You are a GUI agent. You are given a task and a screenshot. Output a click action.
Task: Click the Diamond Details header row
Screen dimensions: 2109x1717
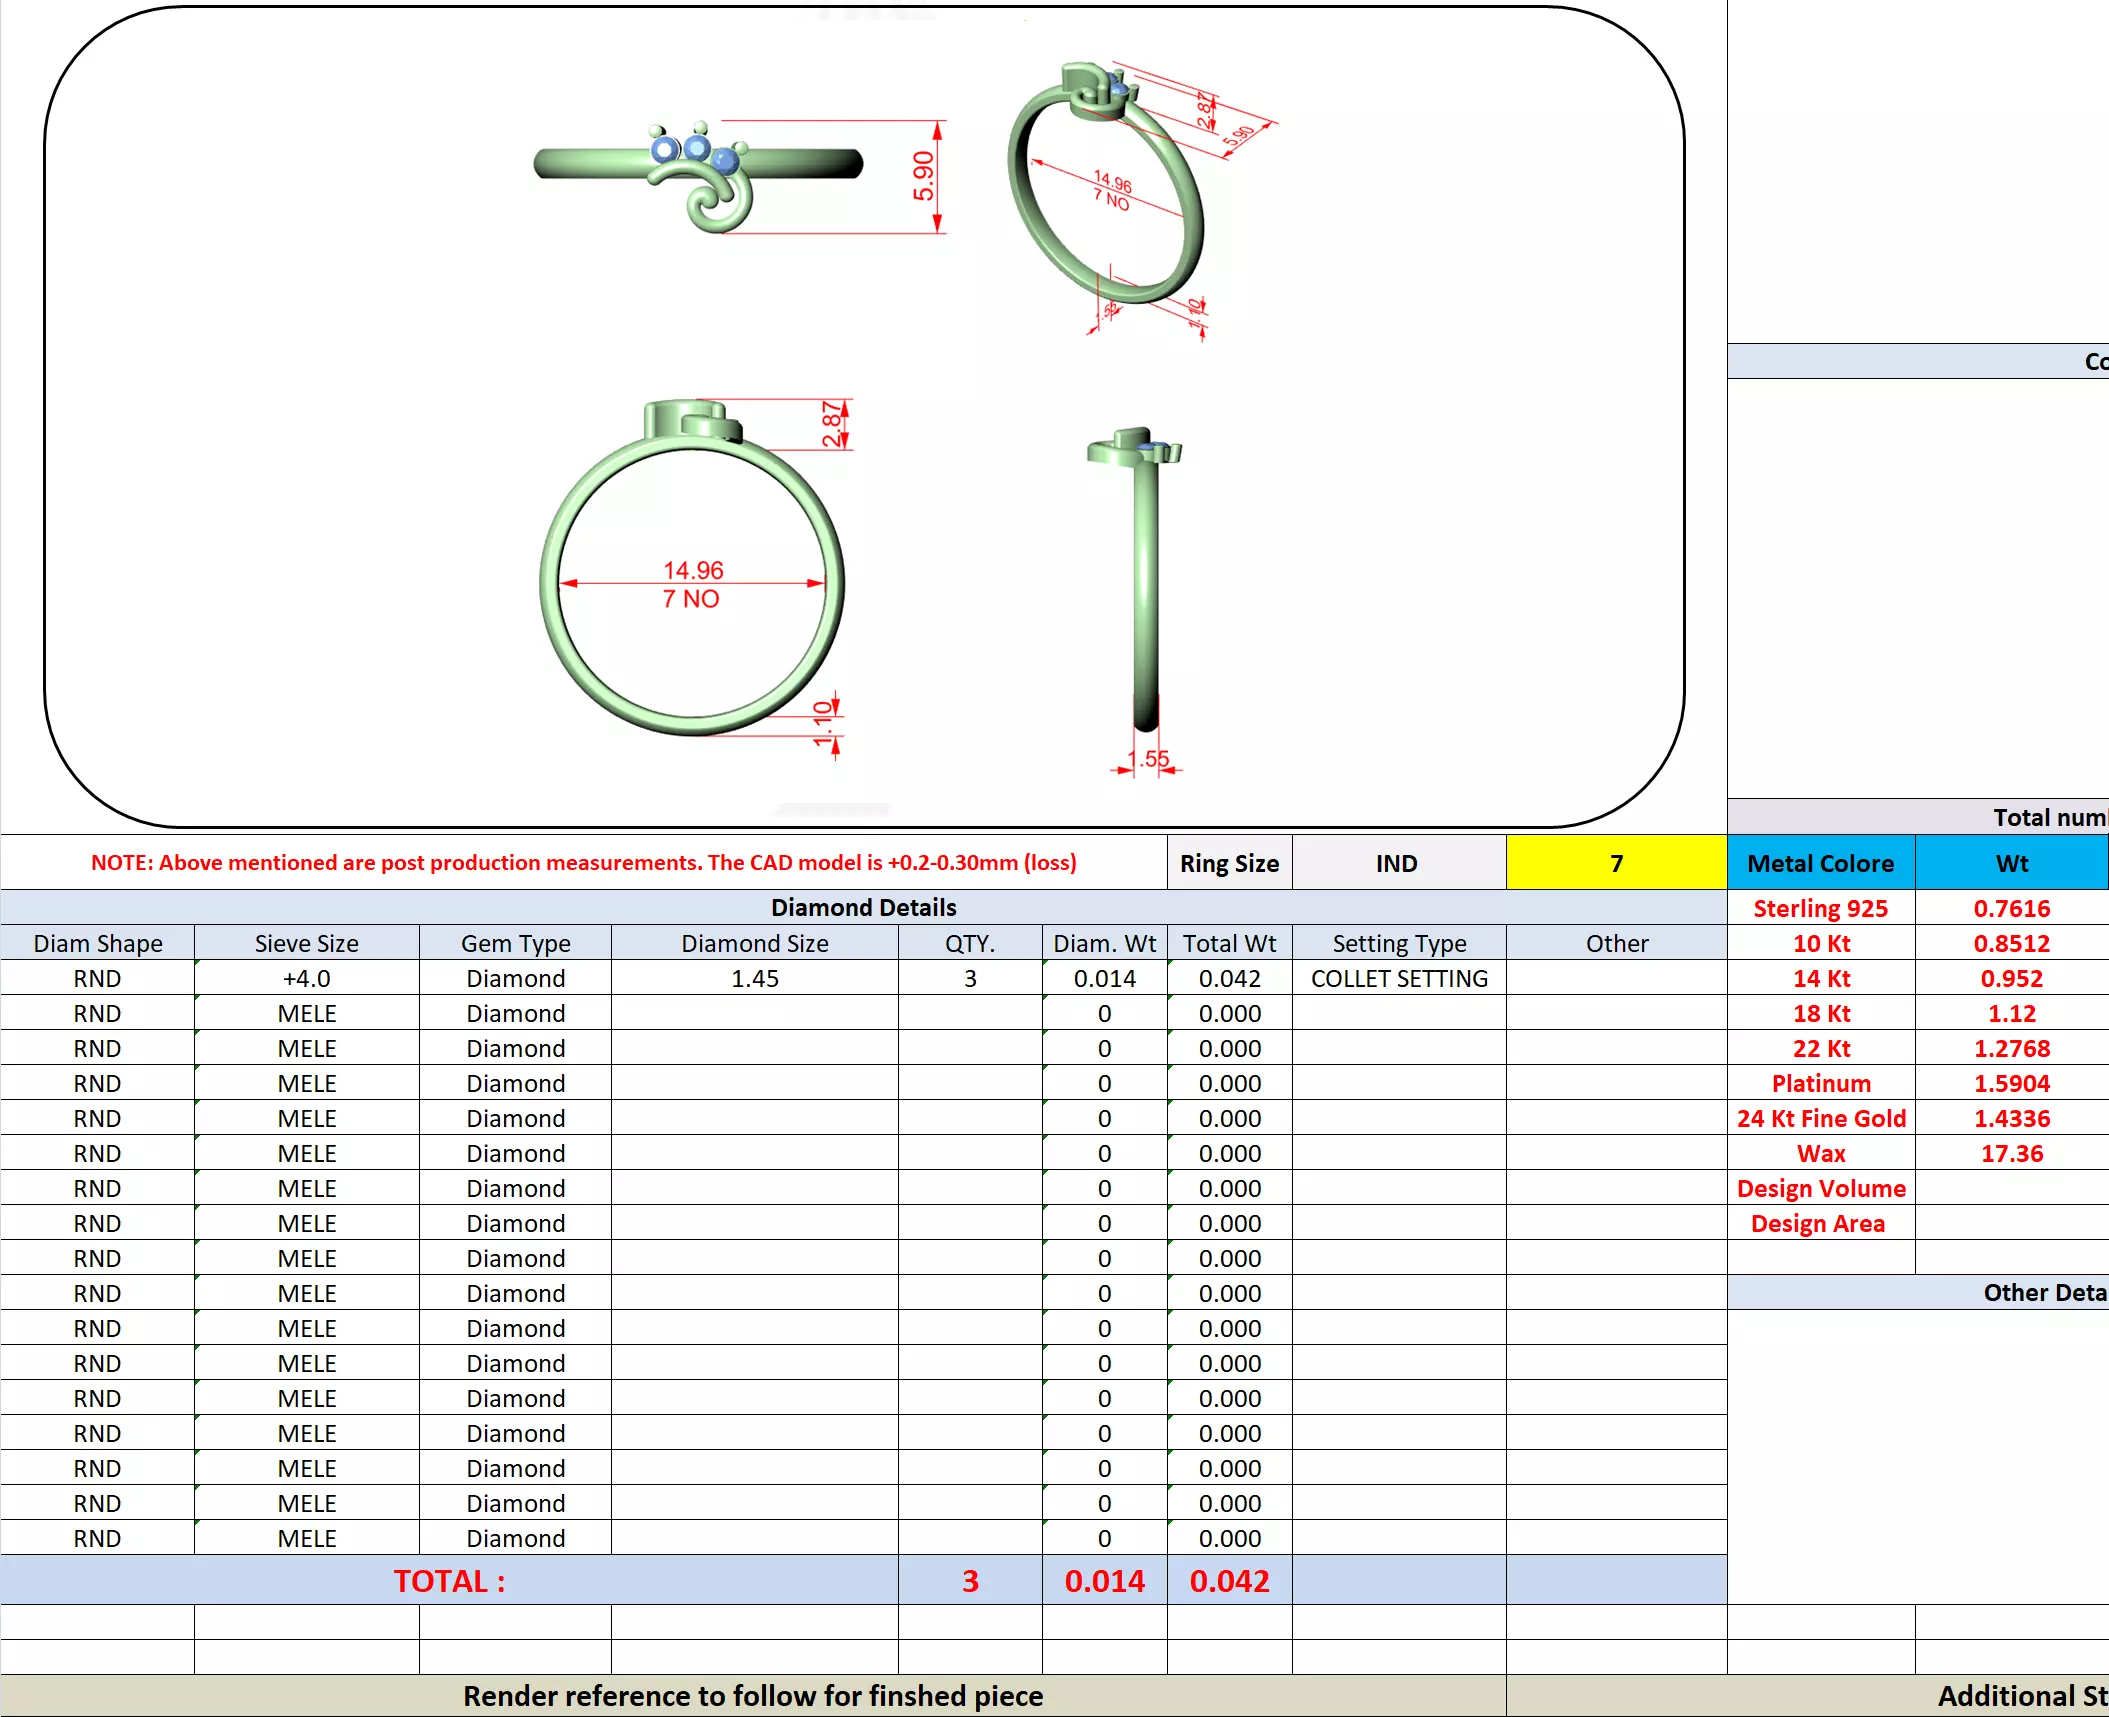click(863, 907)
